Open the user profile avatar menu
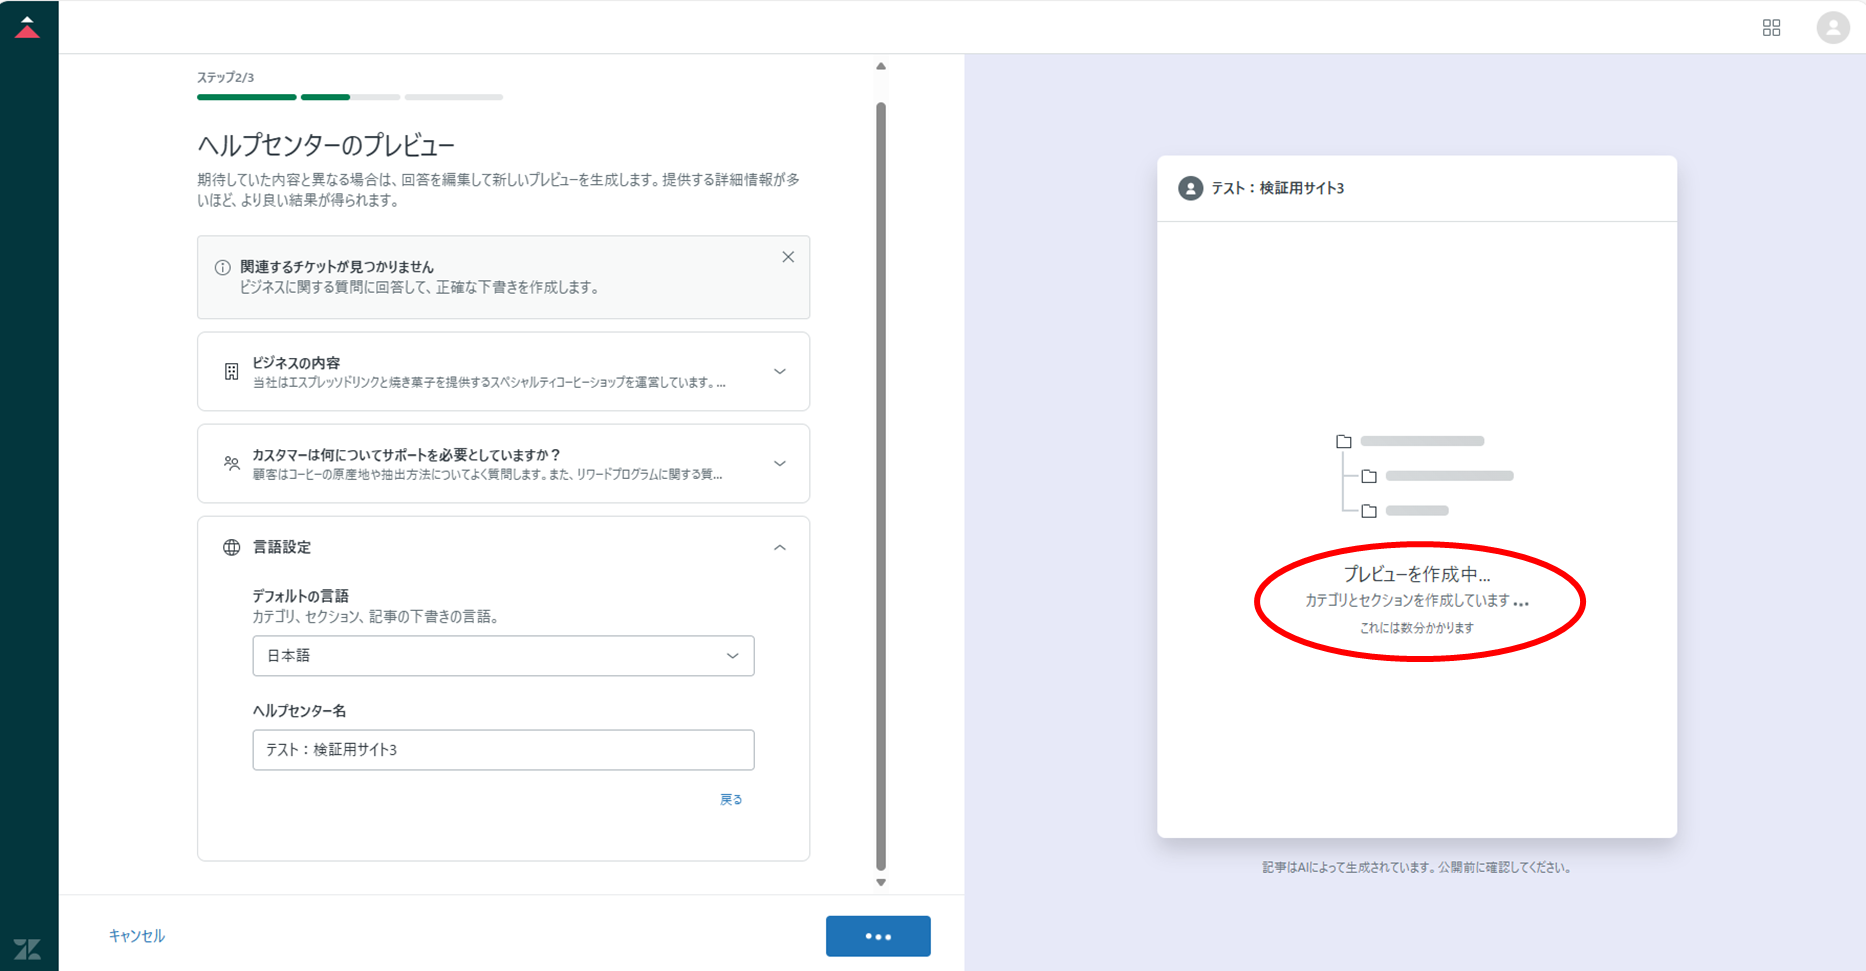The height and width of the screenshot is (971, 1866). coord(1832,28)
